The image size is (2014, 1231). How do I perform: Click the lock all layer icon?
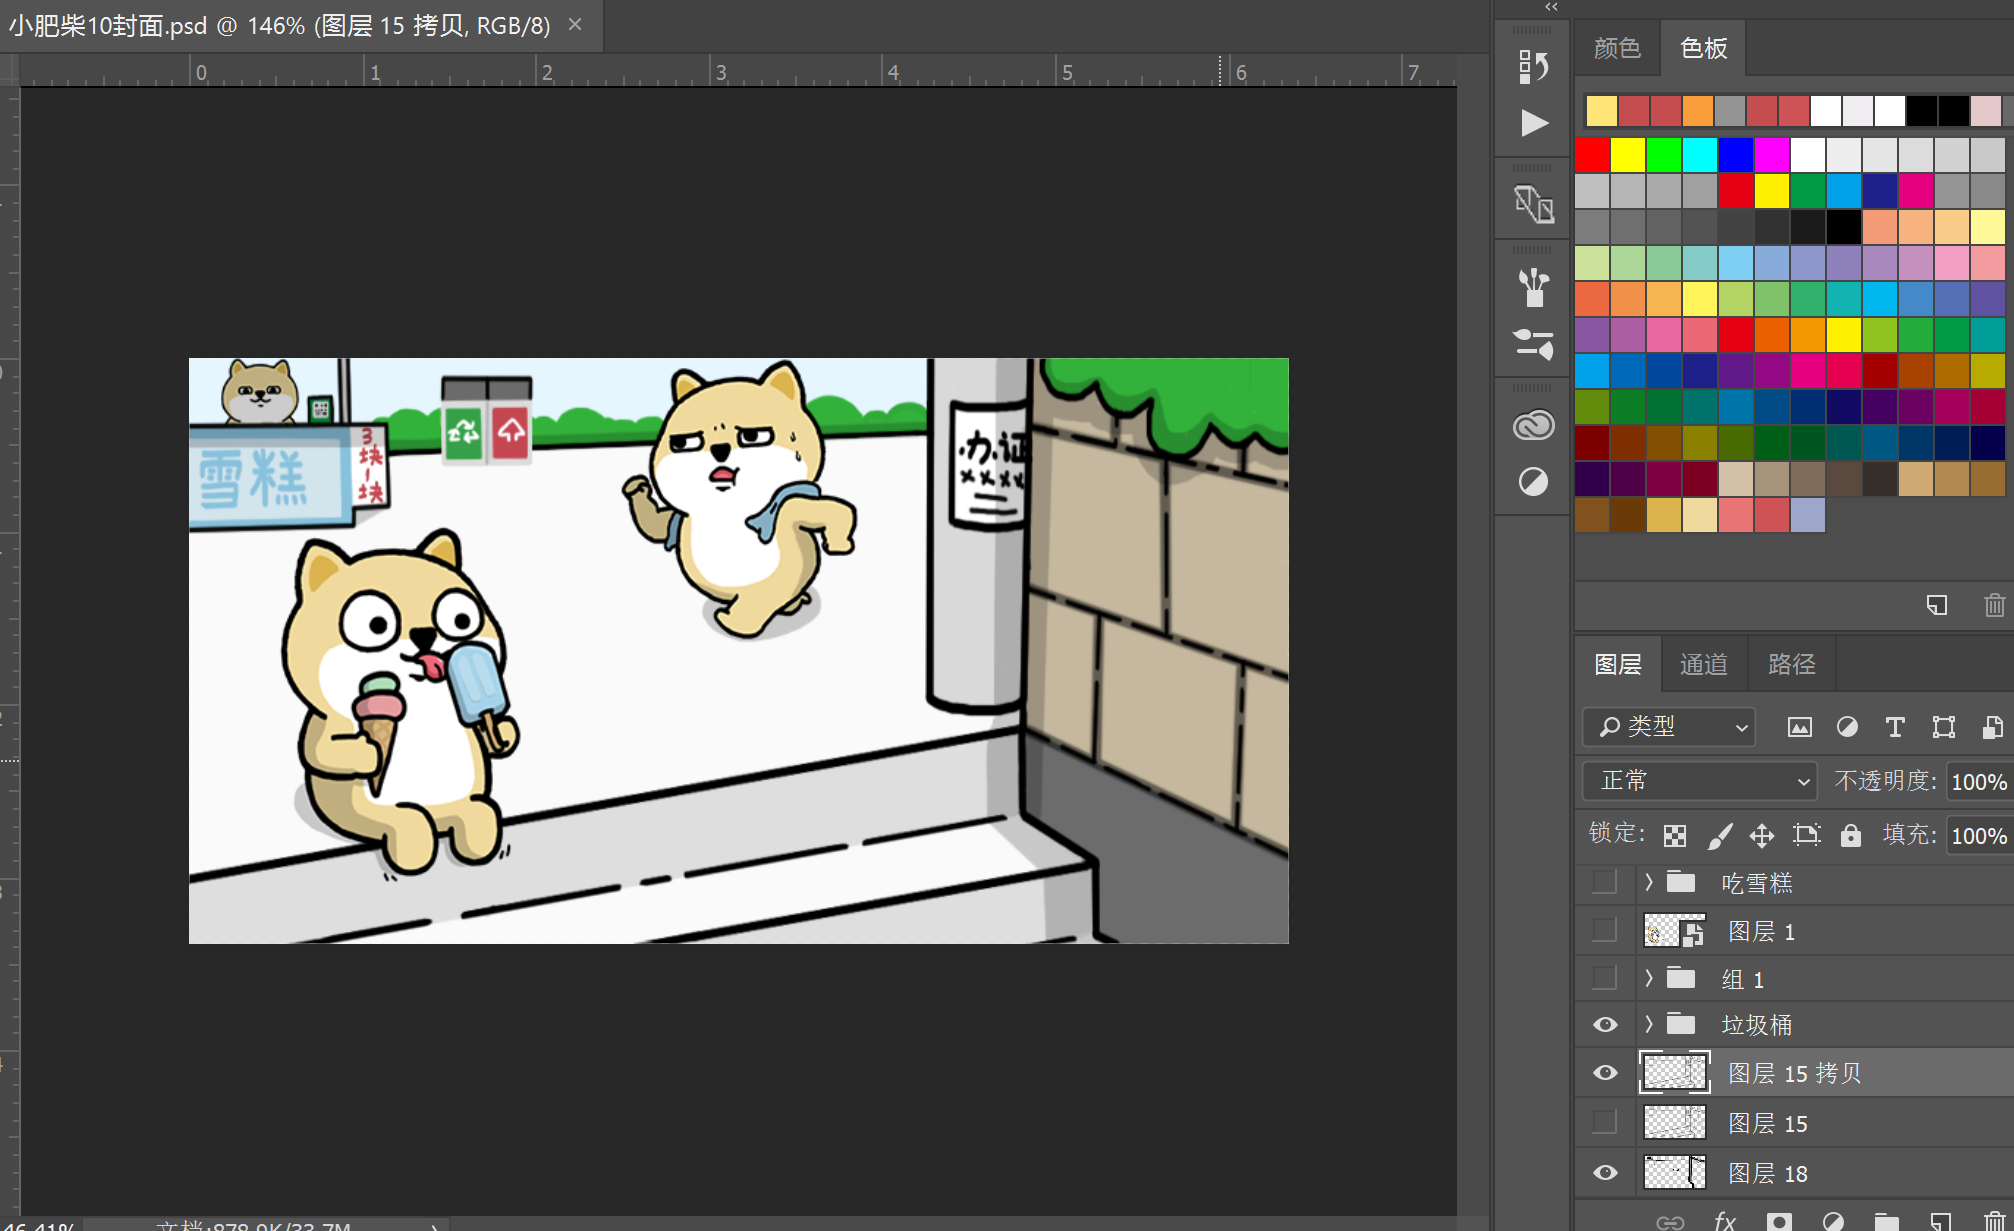point(1851,835)
